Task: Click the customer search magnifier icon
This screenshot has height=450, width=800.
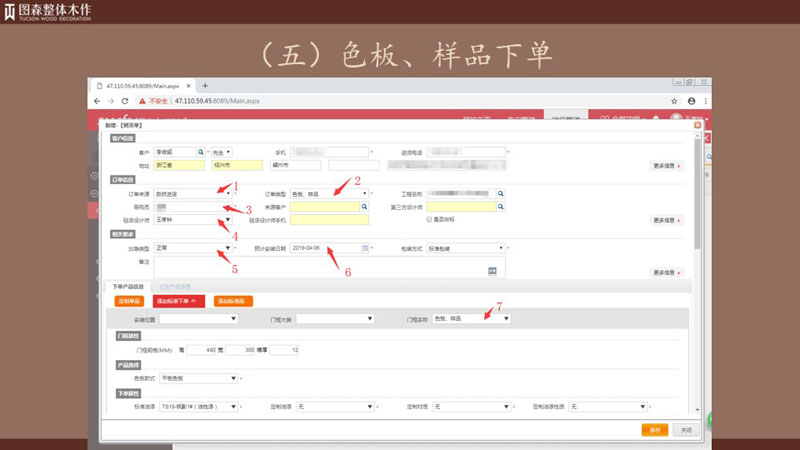Action: (x=200, y=152)
